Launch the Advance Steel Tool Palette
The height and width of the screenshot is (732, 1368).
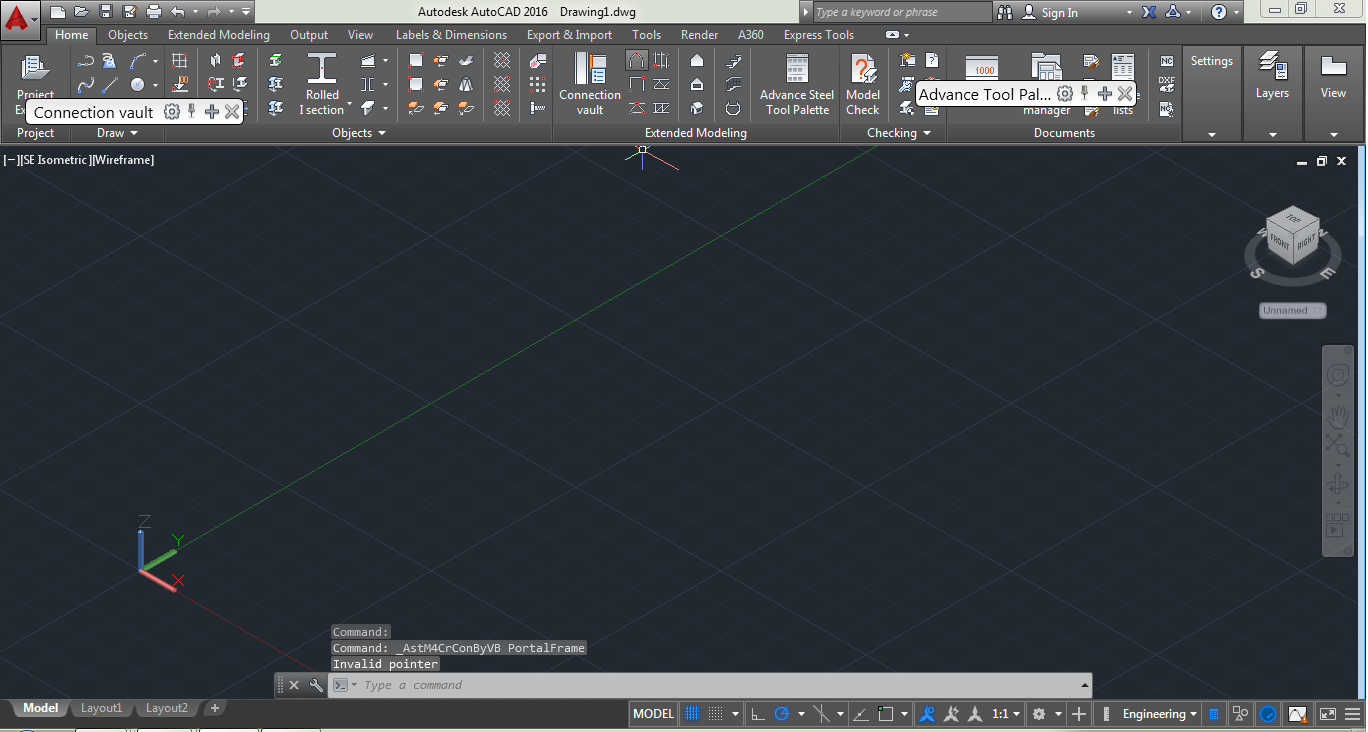(x=795, y=82)
